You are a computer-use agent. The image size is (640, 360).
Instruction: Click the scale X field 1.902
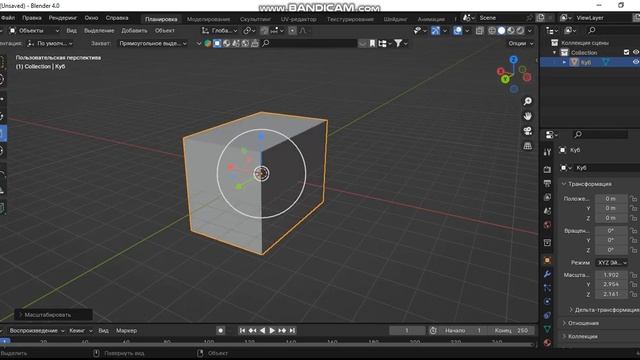[x=611, y=275]
